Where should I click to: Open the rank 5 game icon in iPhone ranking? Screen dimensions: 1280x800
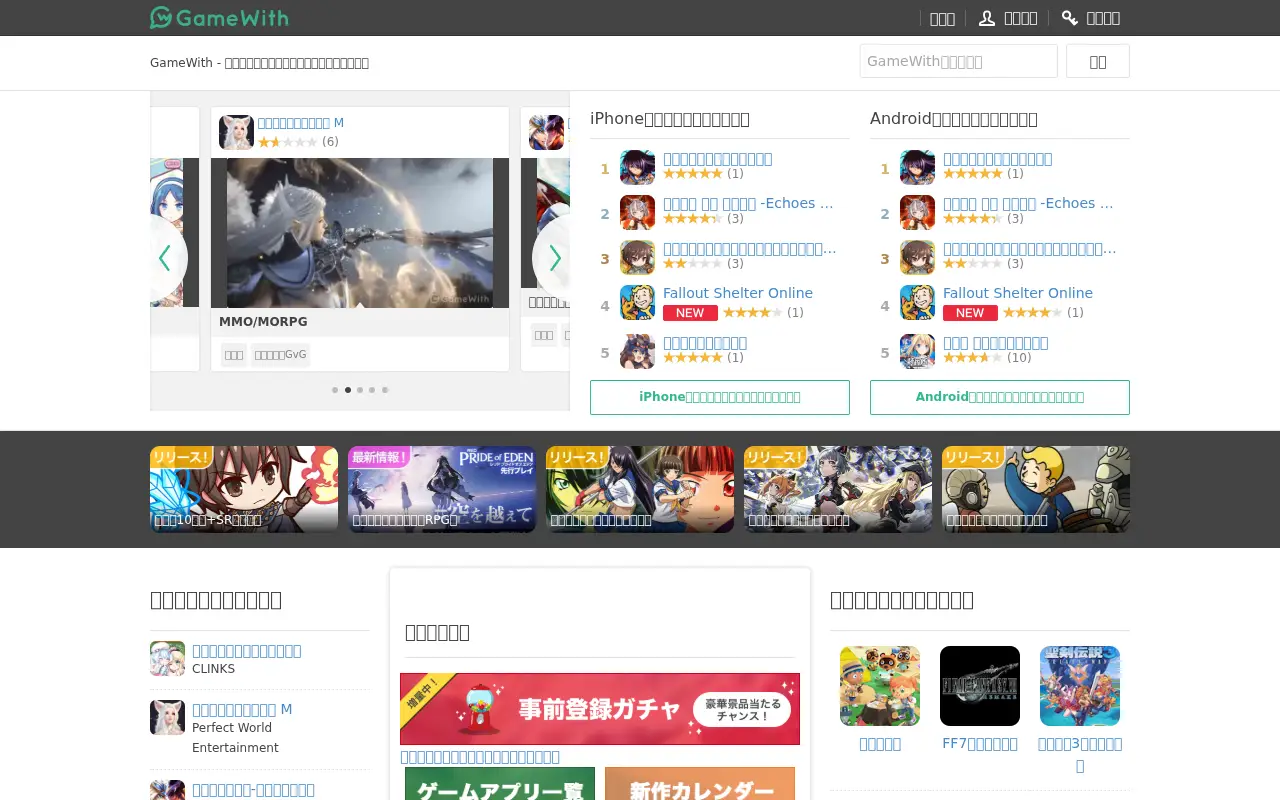click(637, 351)
